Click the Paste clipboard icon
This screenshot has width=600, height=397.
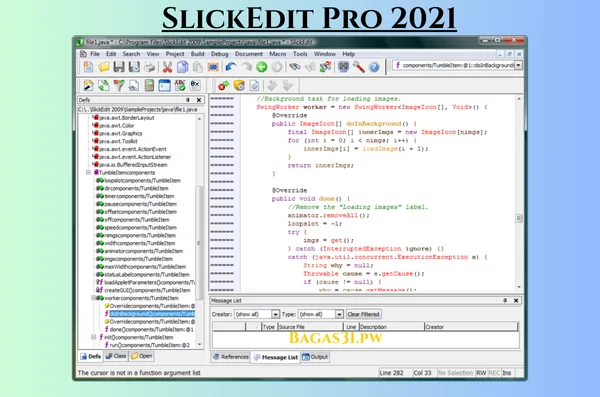pos(197,67)
